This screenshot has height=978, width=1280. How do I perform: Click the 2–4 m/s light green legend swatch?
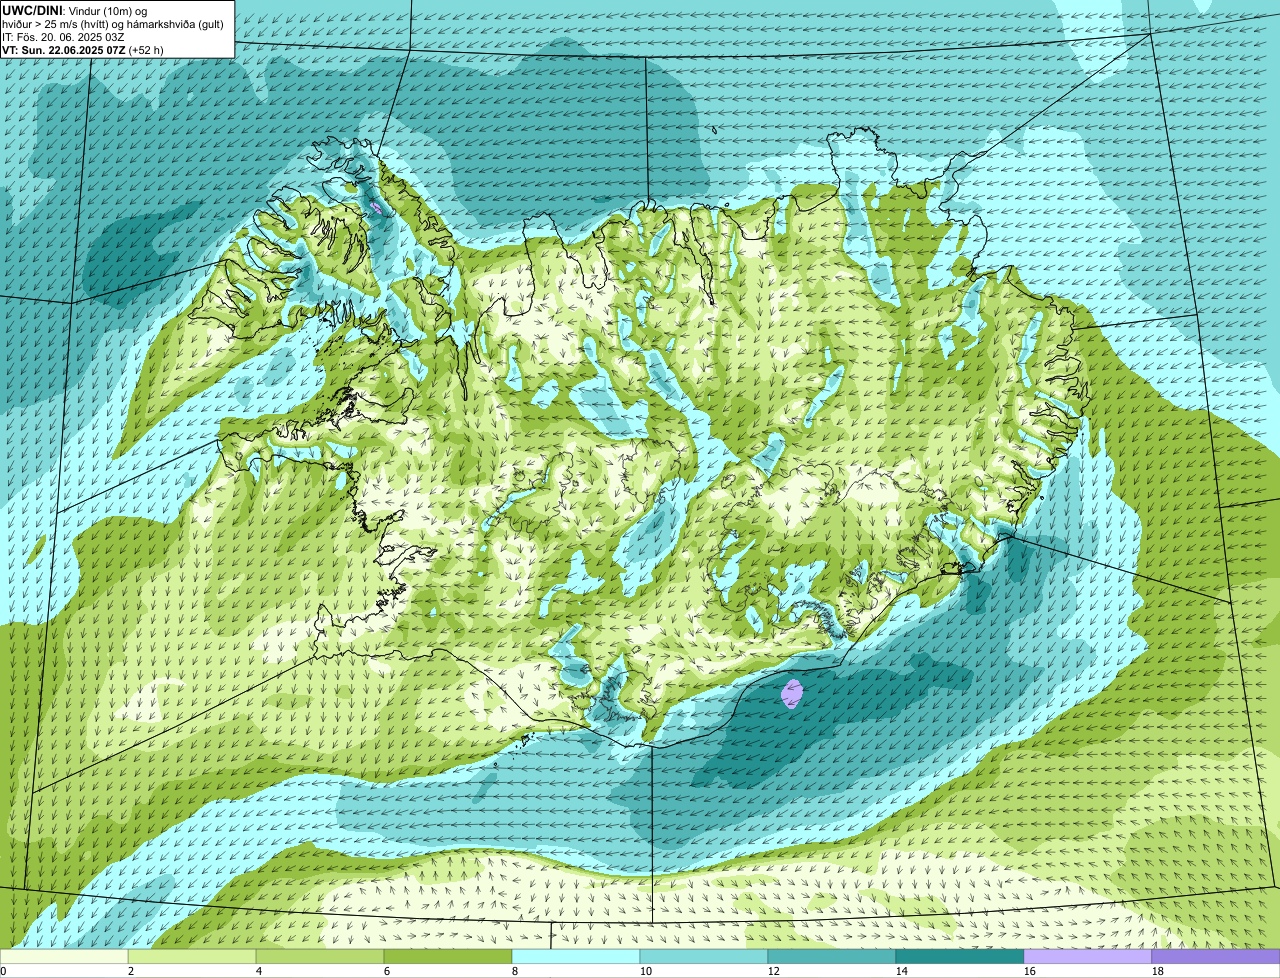[192, 957]
